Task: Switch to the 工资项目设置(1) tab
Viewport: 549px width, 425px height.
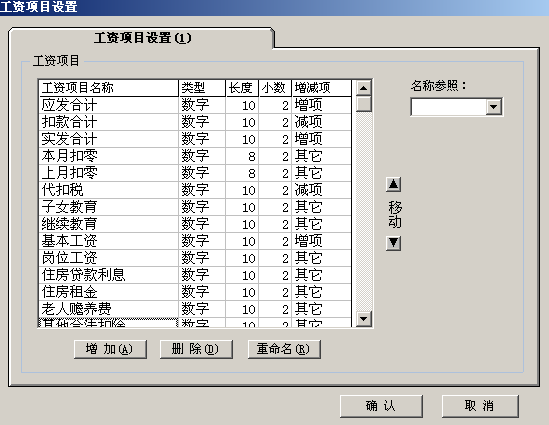Action: (x=142, y=38)
